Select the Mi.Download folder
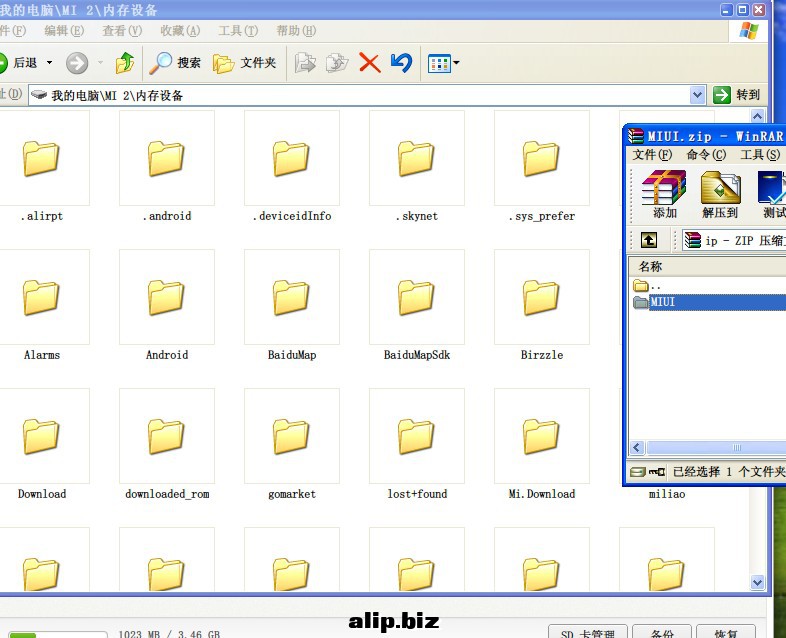The width and height of the screenshot is (786, 638). (x=542, y=444)
